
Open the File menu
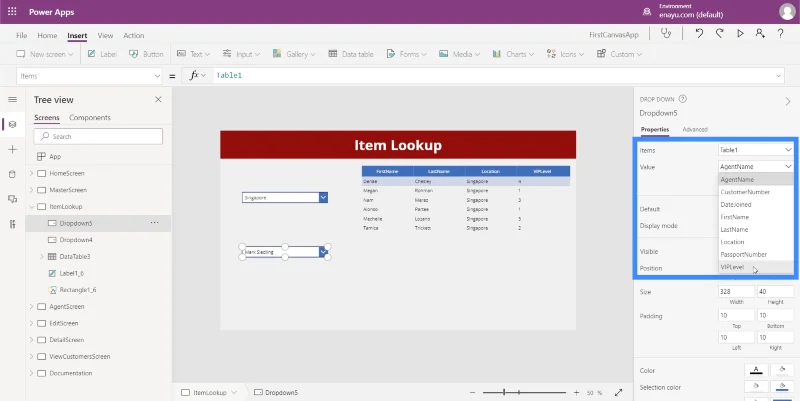(21, 36)
